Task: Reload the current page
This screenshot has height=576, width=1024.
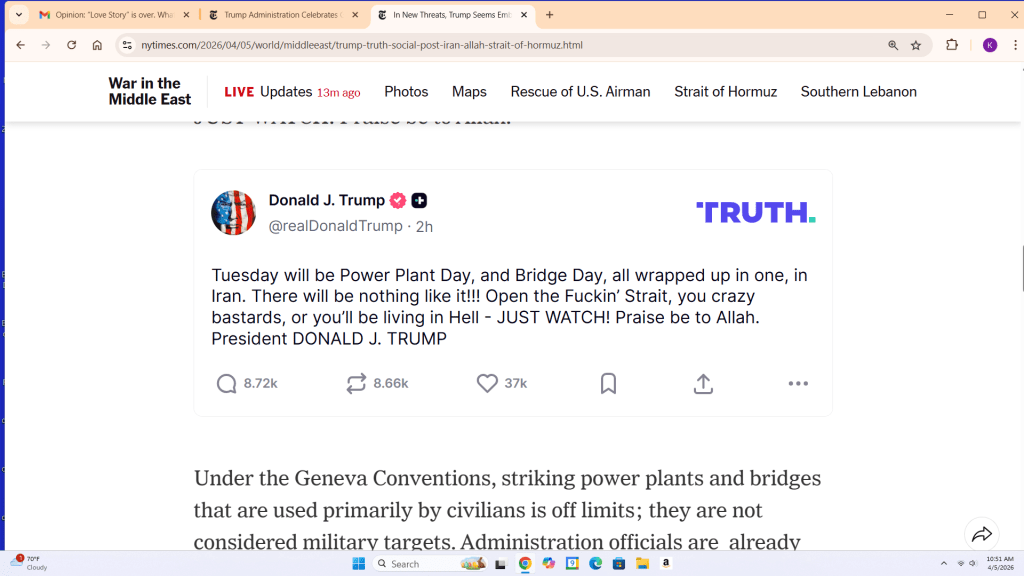Action: pos(70,45)
